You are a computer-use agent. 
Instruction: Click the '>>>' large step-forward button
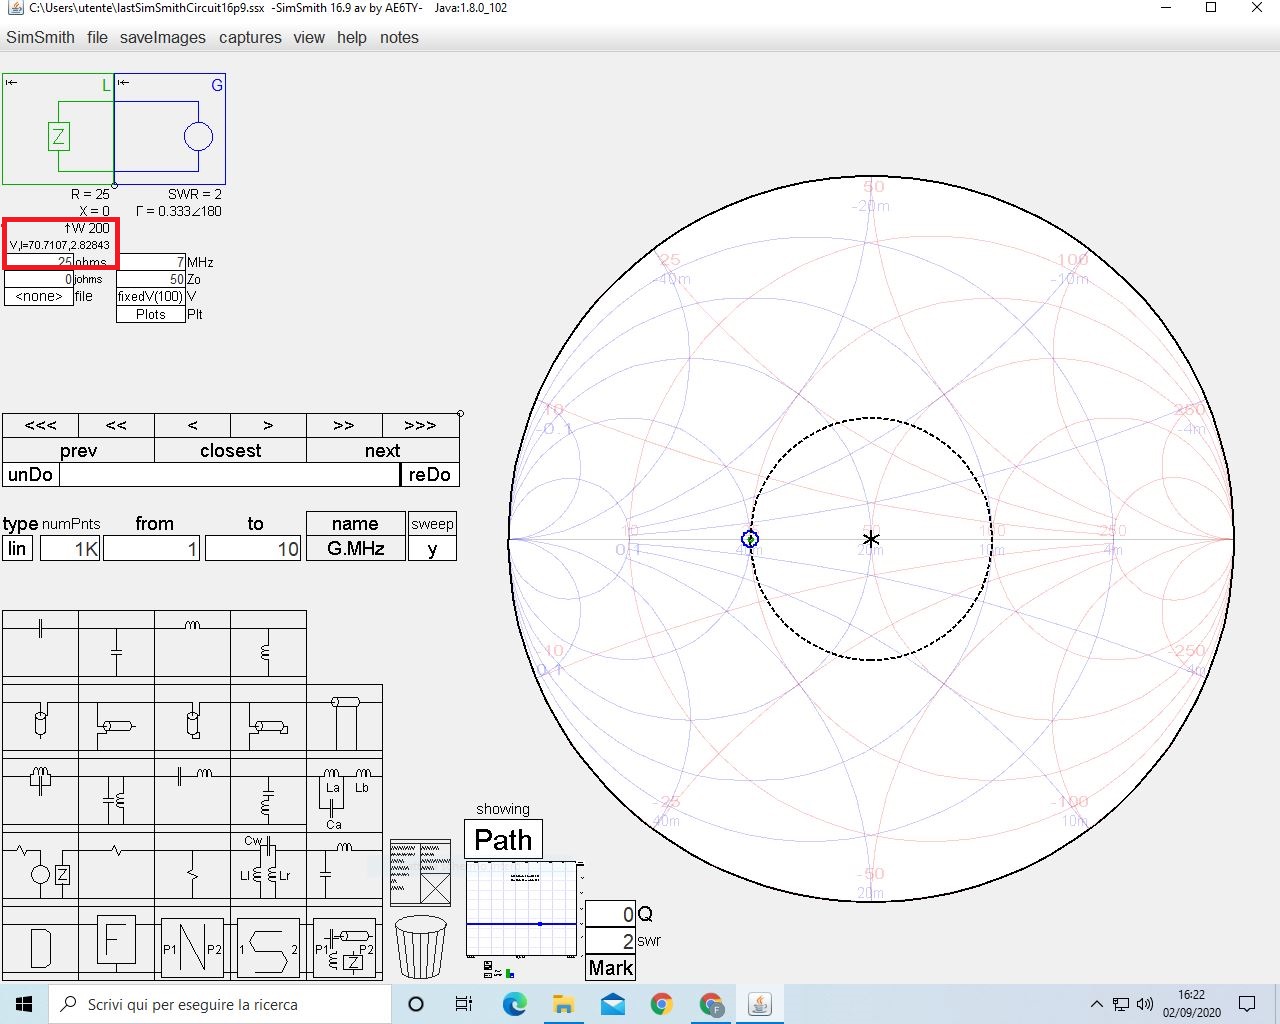[420, 425]
